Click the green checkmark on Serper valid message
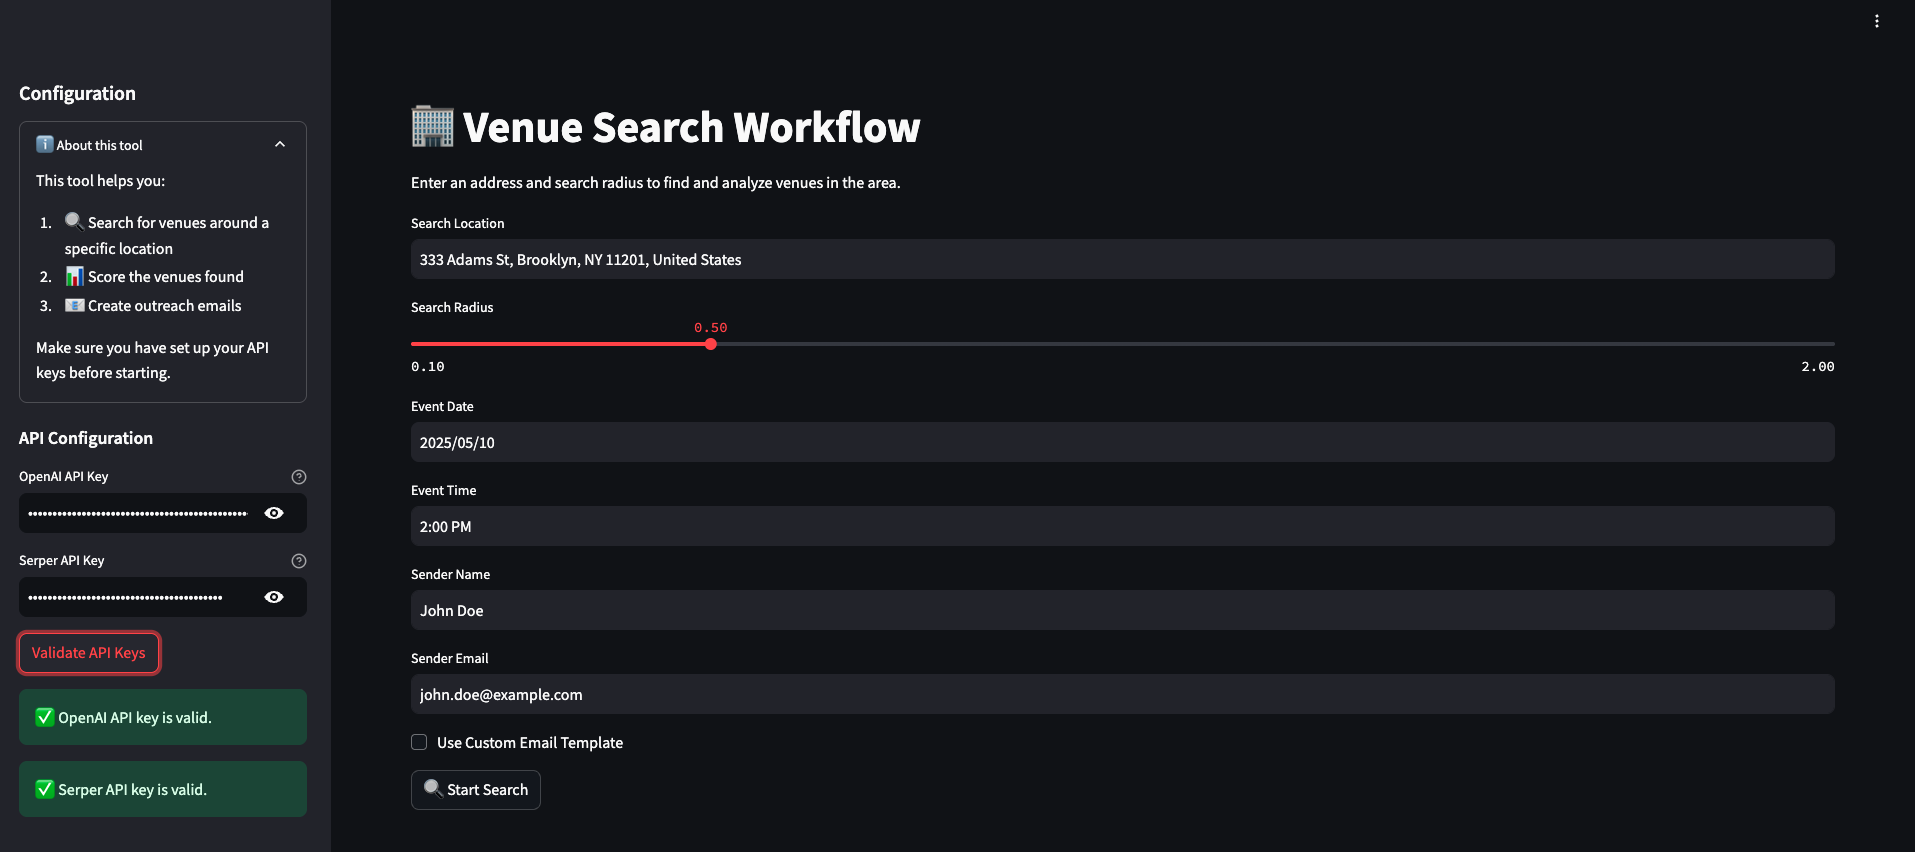The image size is (1915, 852). (45, 789)
